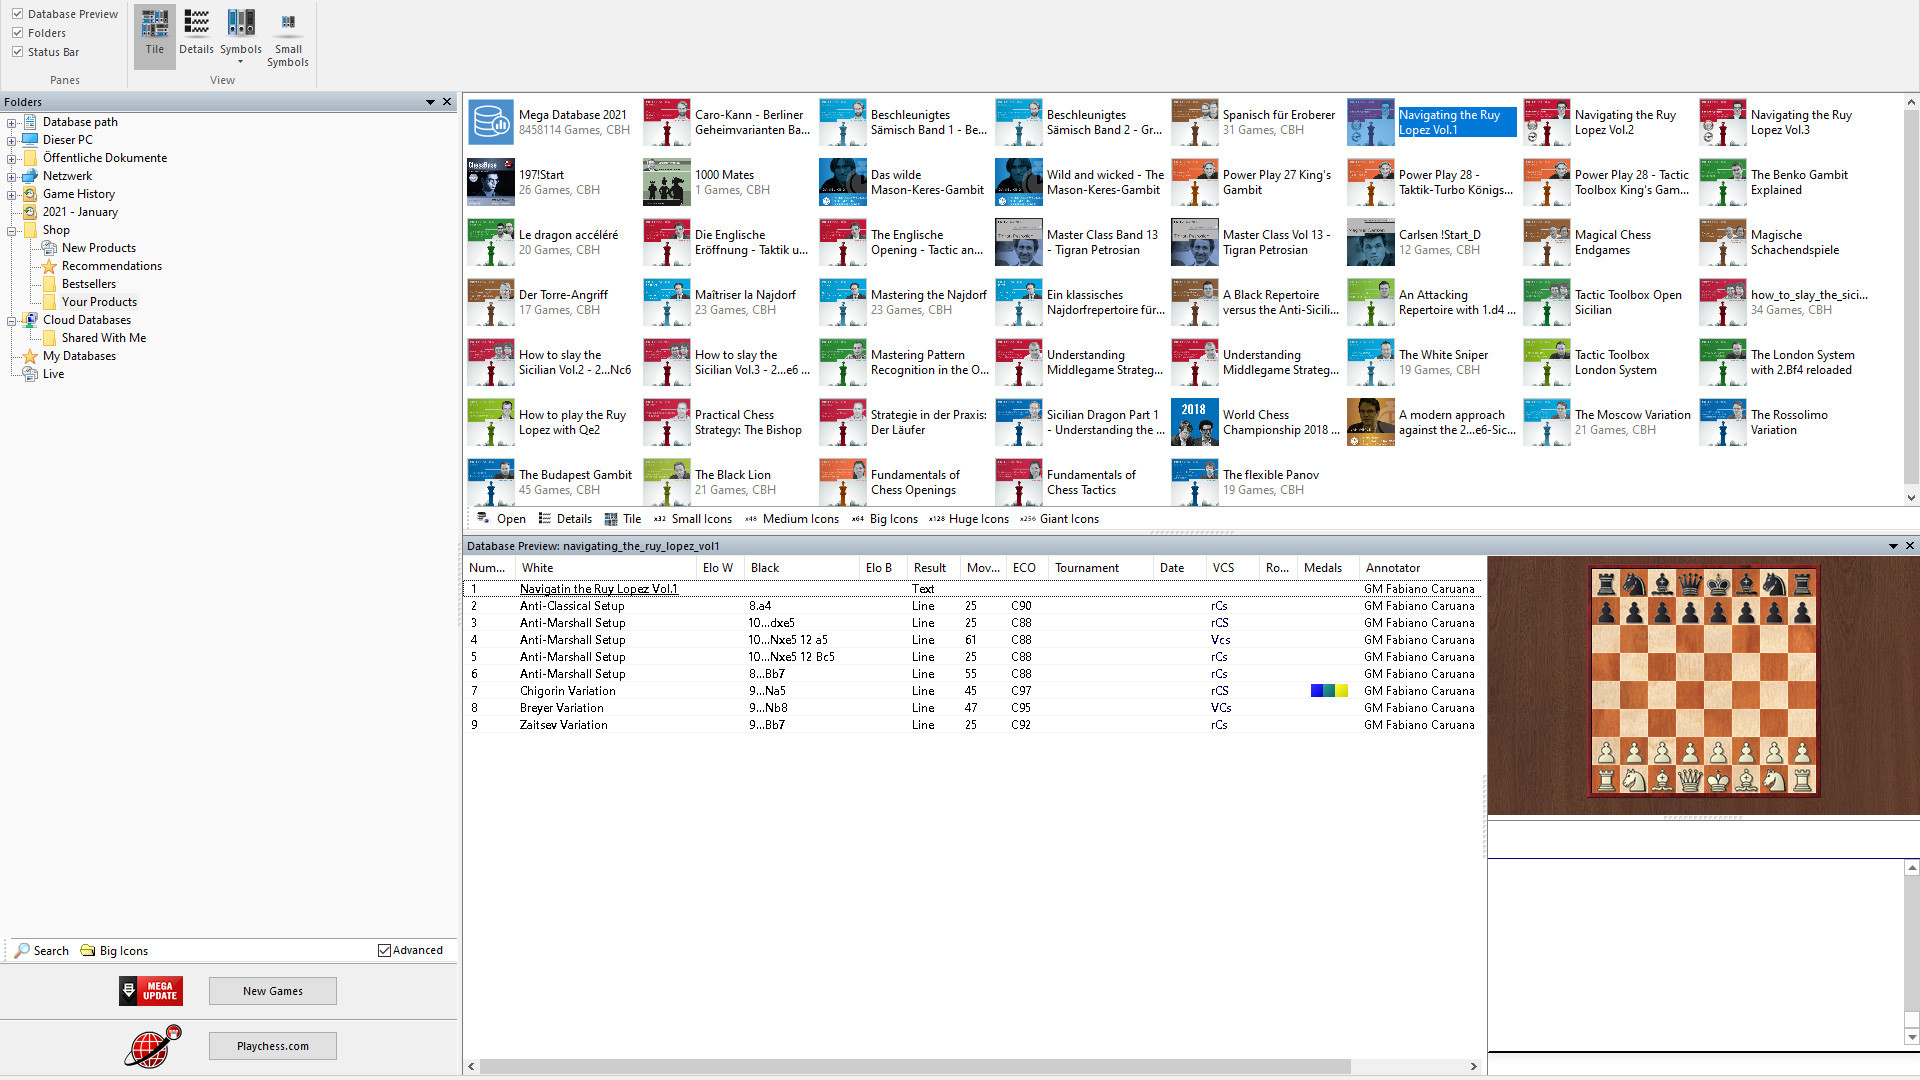Expand the Shop folder in tree

click(12, 229)
